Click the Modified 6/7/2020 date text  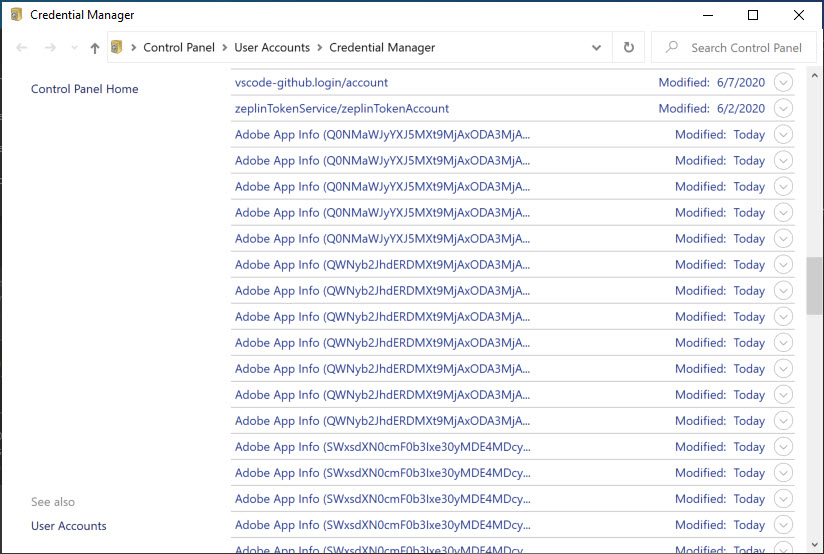(x=712, y=83)
